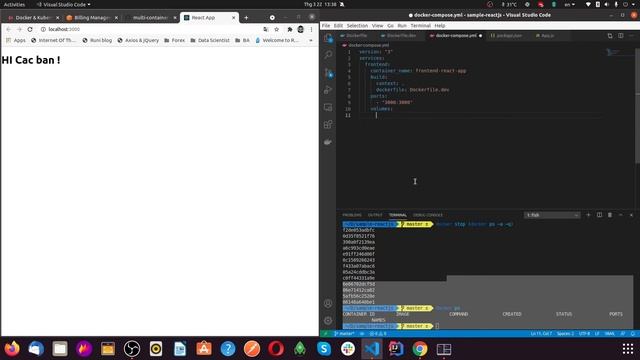Open the Runi blog bookmark

(97, 40)
